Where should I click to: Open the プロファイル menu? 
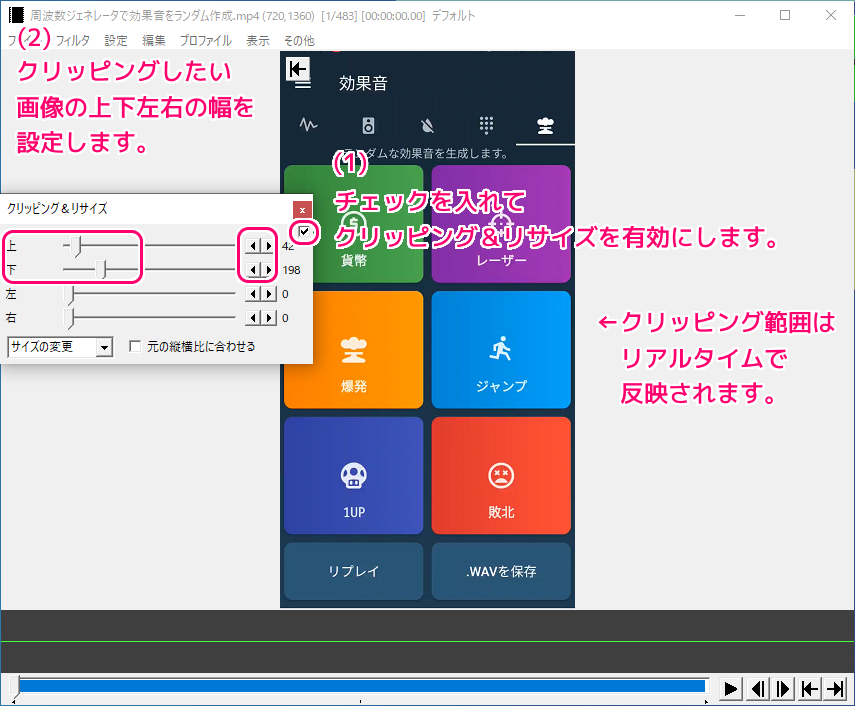click(x=206, y=41)
